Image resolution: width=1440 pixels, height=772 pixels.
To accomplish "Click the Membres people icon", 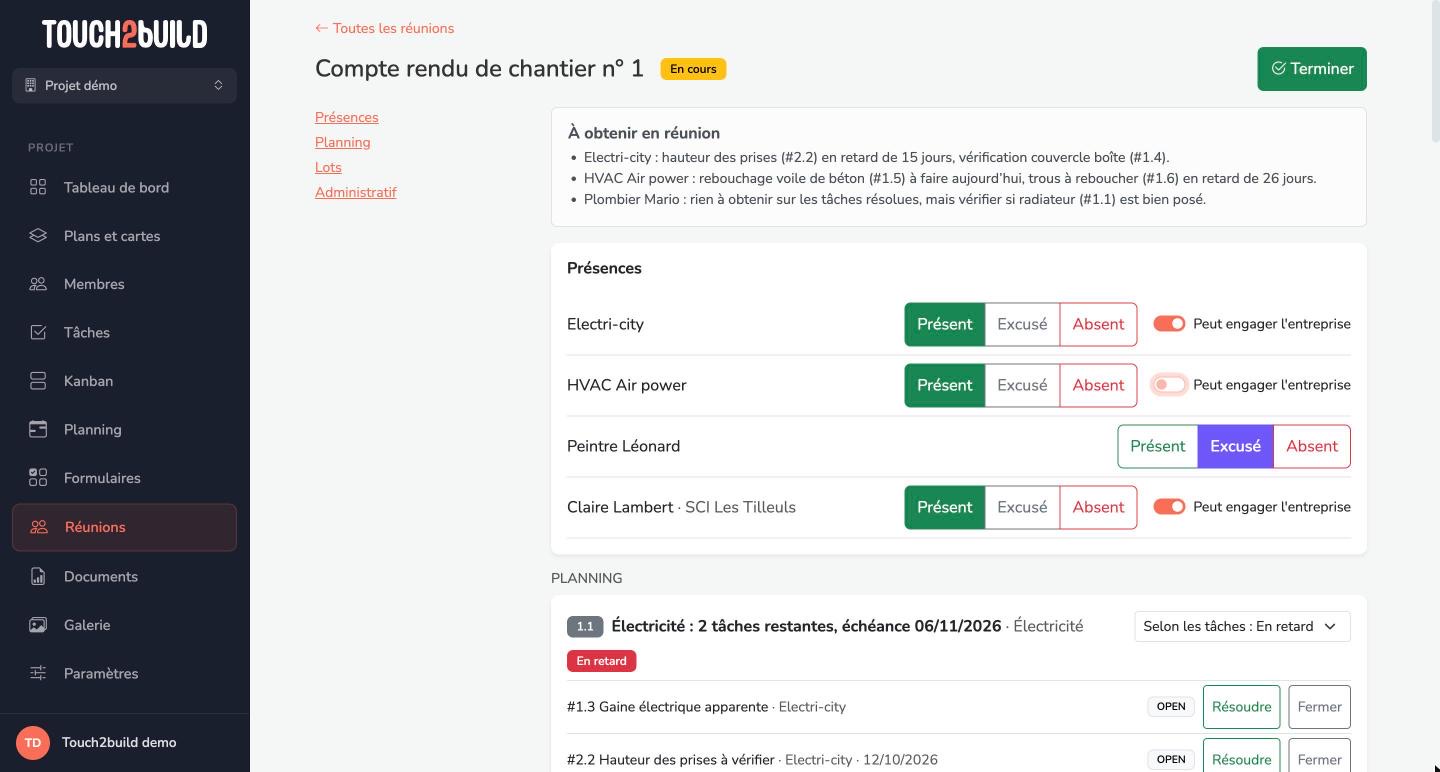I will pos(38,284).
